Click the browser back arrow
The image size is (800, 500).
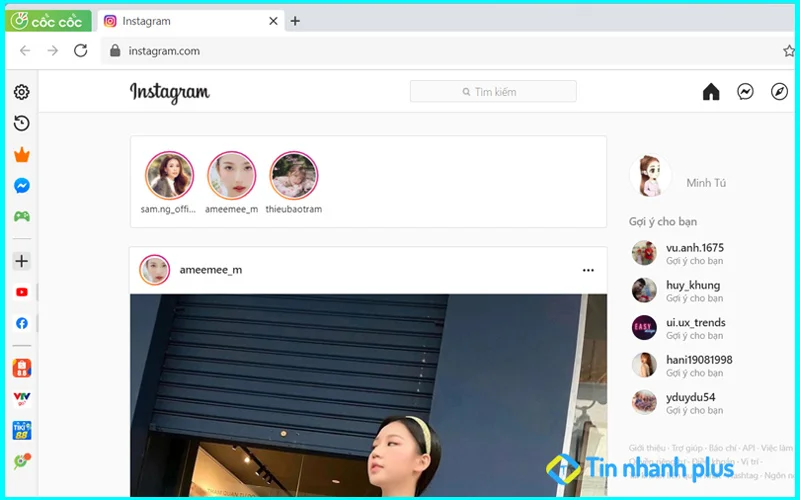tap(25, 51)
